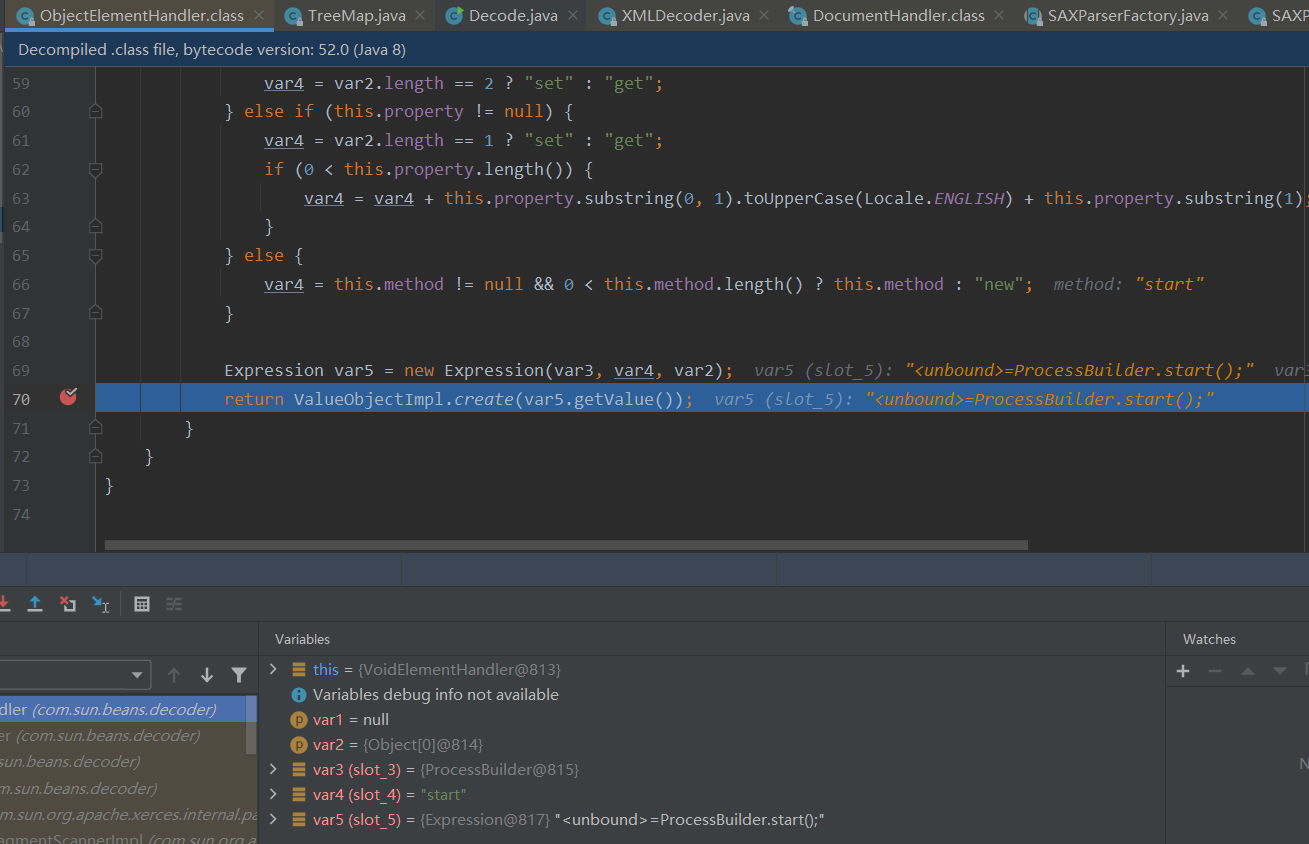The image size is (1309, 844).
Task: Close the ObjectElementHandler.class tab
Action: click(260, 16)
